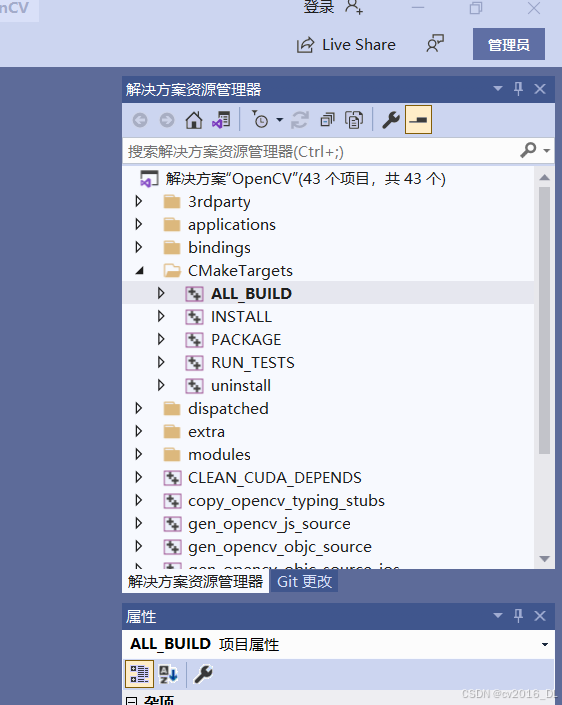Click the add account person icon
The width and height of the screenshot is (562, 705).
pyautogui.click(x=354, y=7)
